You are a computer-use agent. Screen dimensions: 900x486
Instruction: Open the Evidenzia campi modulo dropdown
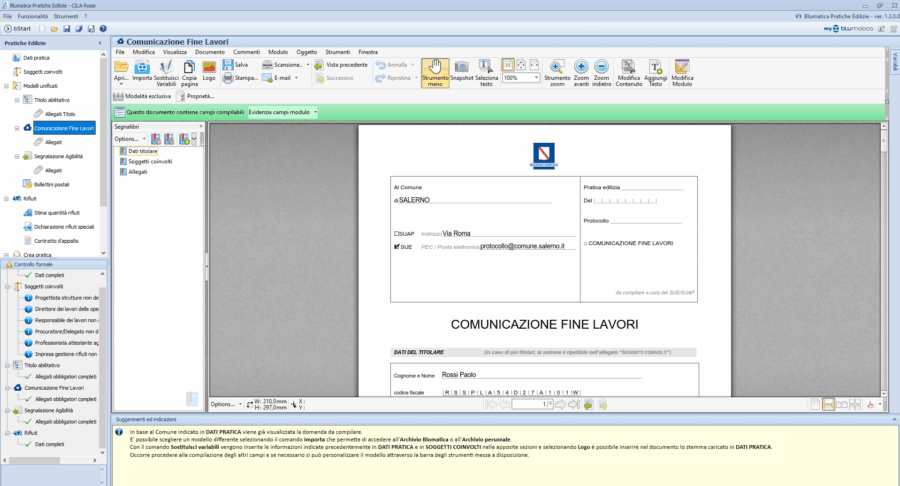[x=283, y=112]
